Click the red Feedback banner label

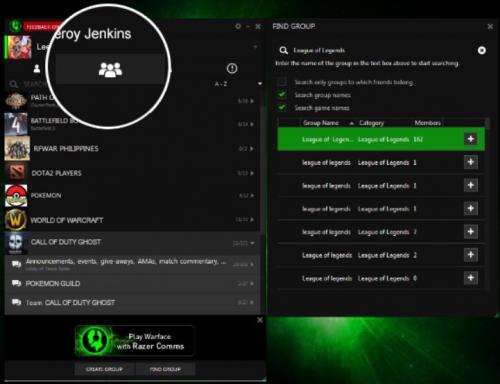(x=42, y=27)
